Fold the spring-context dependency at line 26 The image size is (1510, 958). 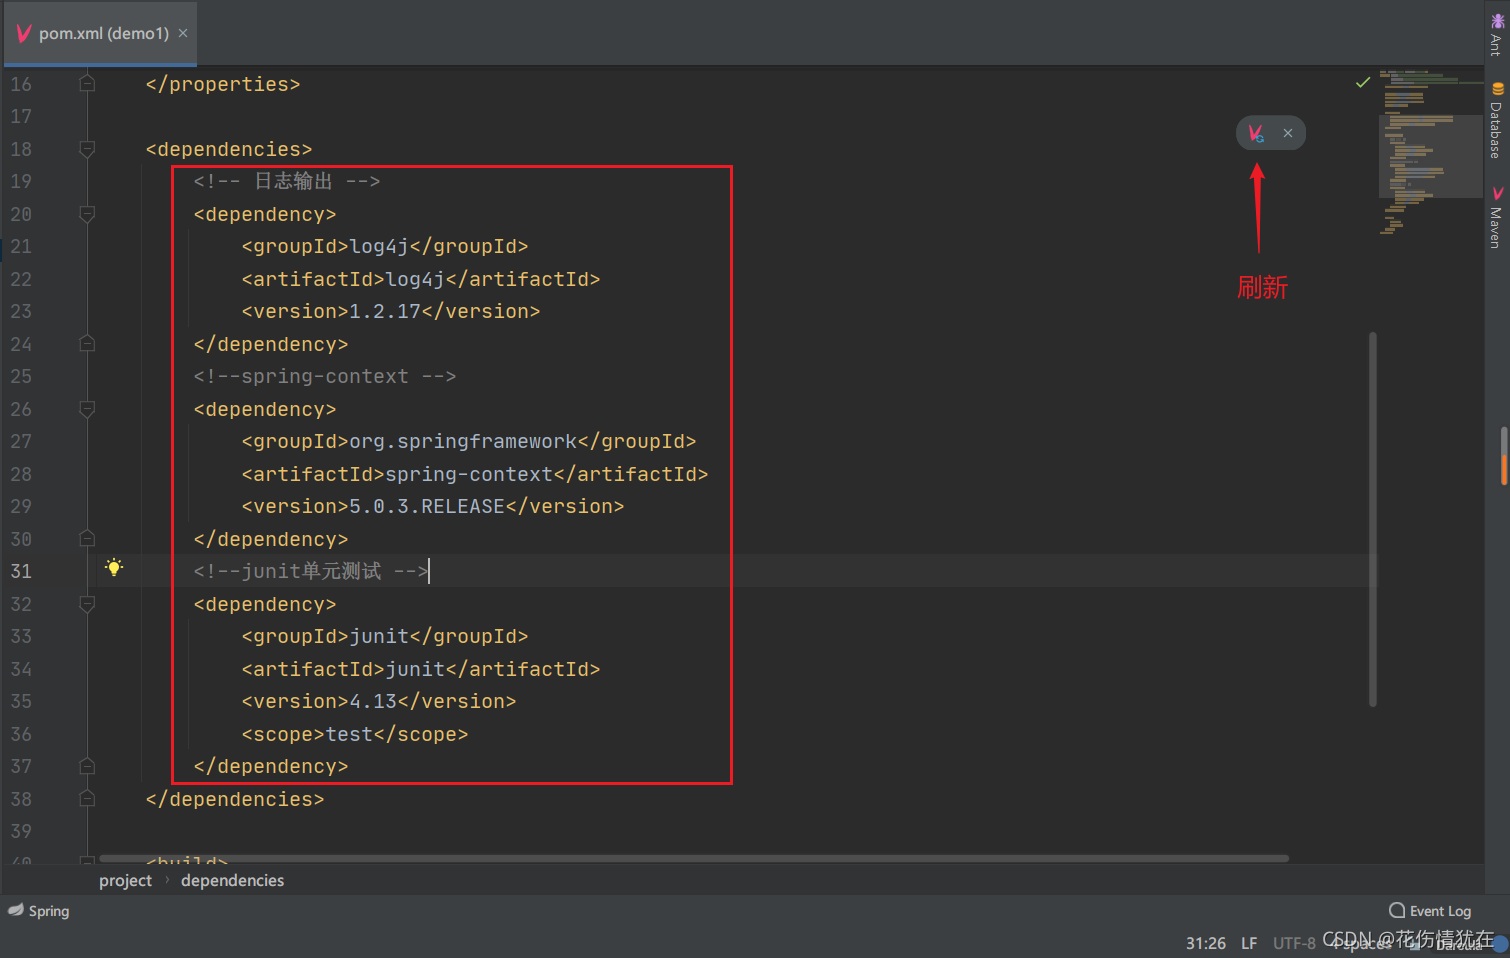[87, 409]
